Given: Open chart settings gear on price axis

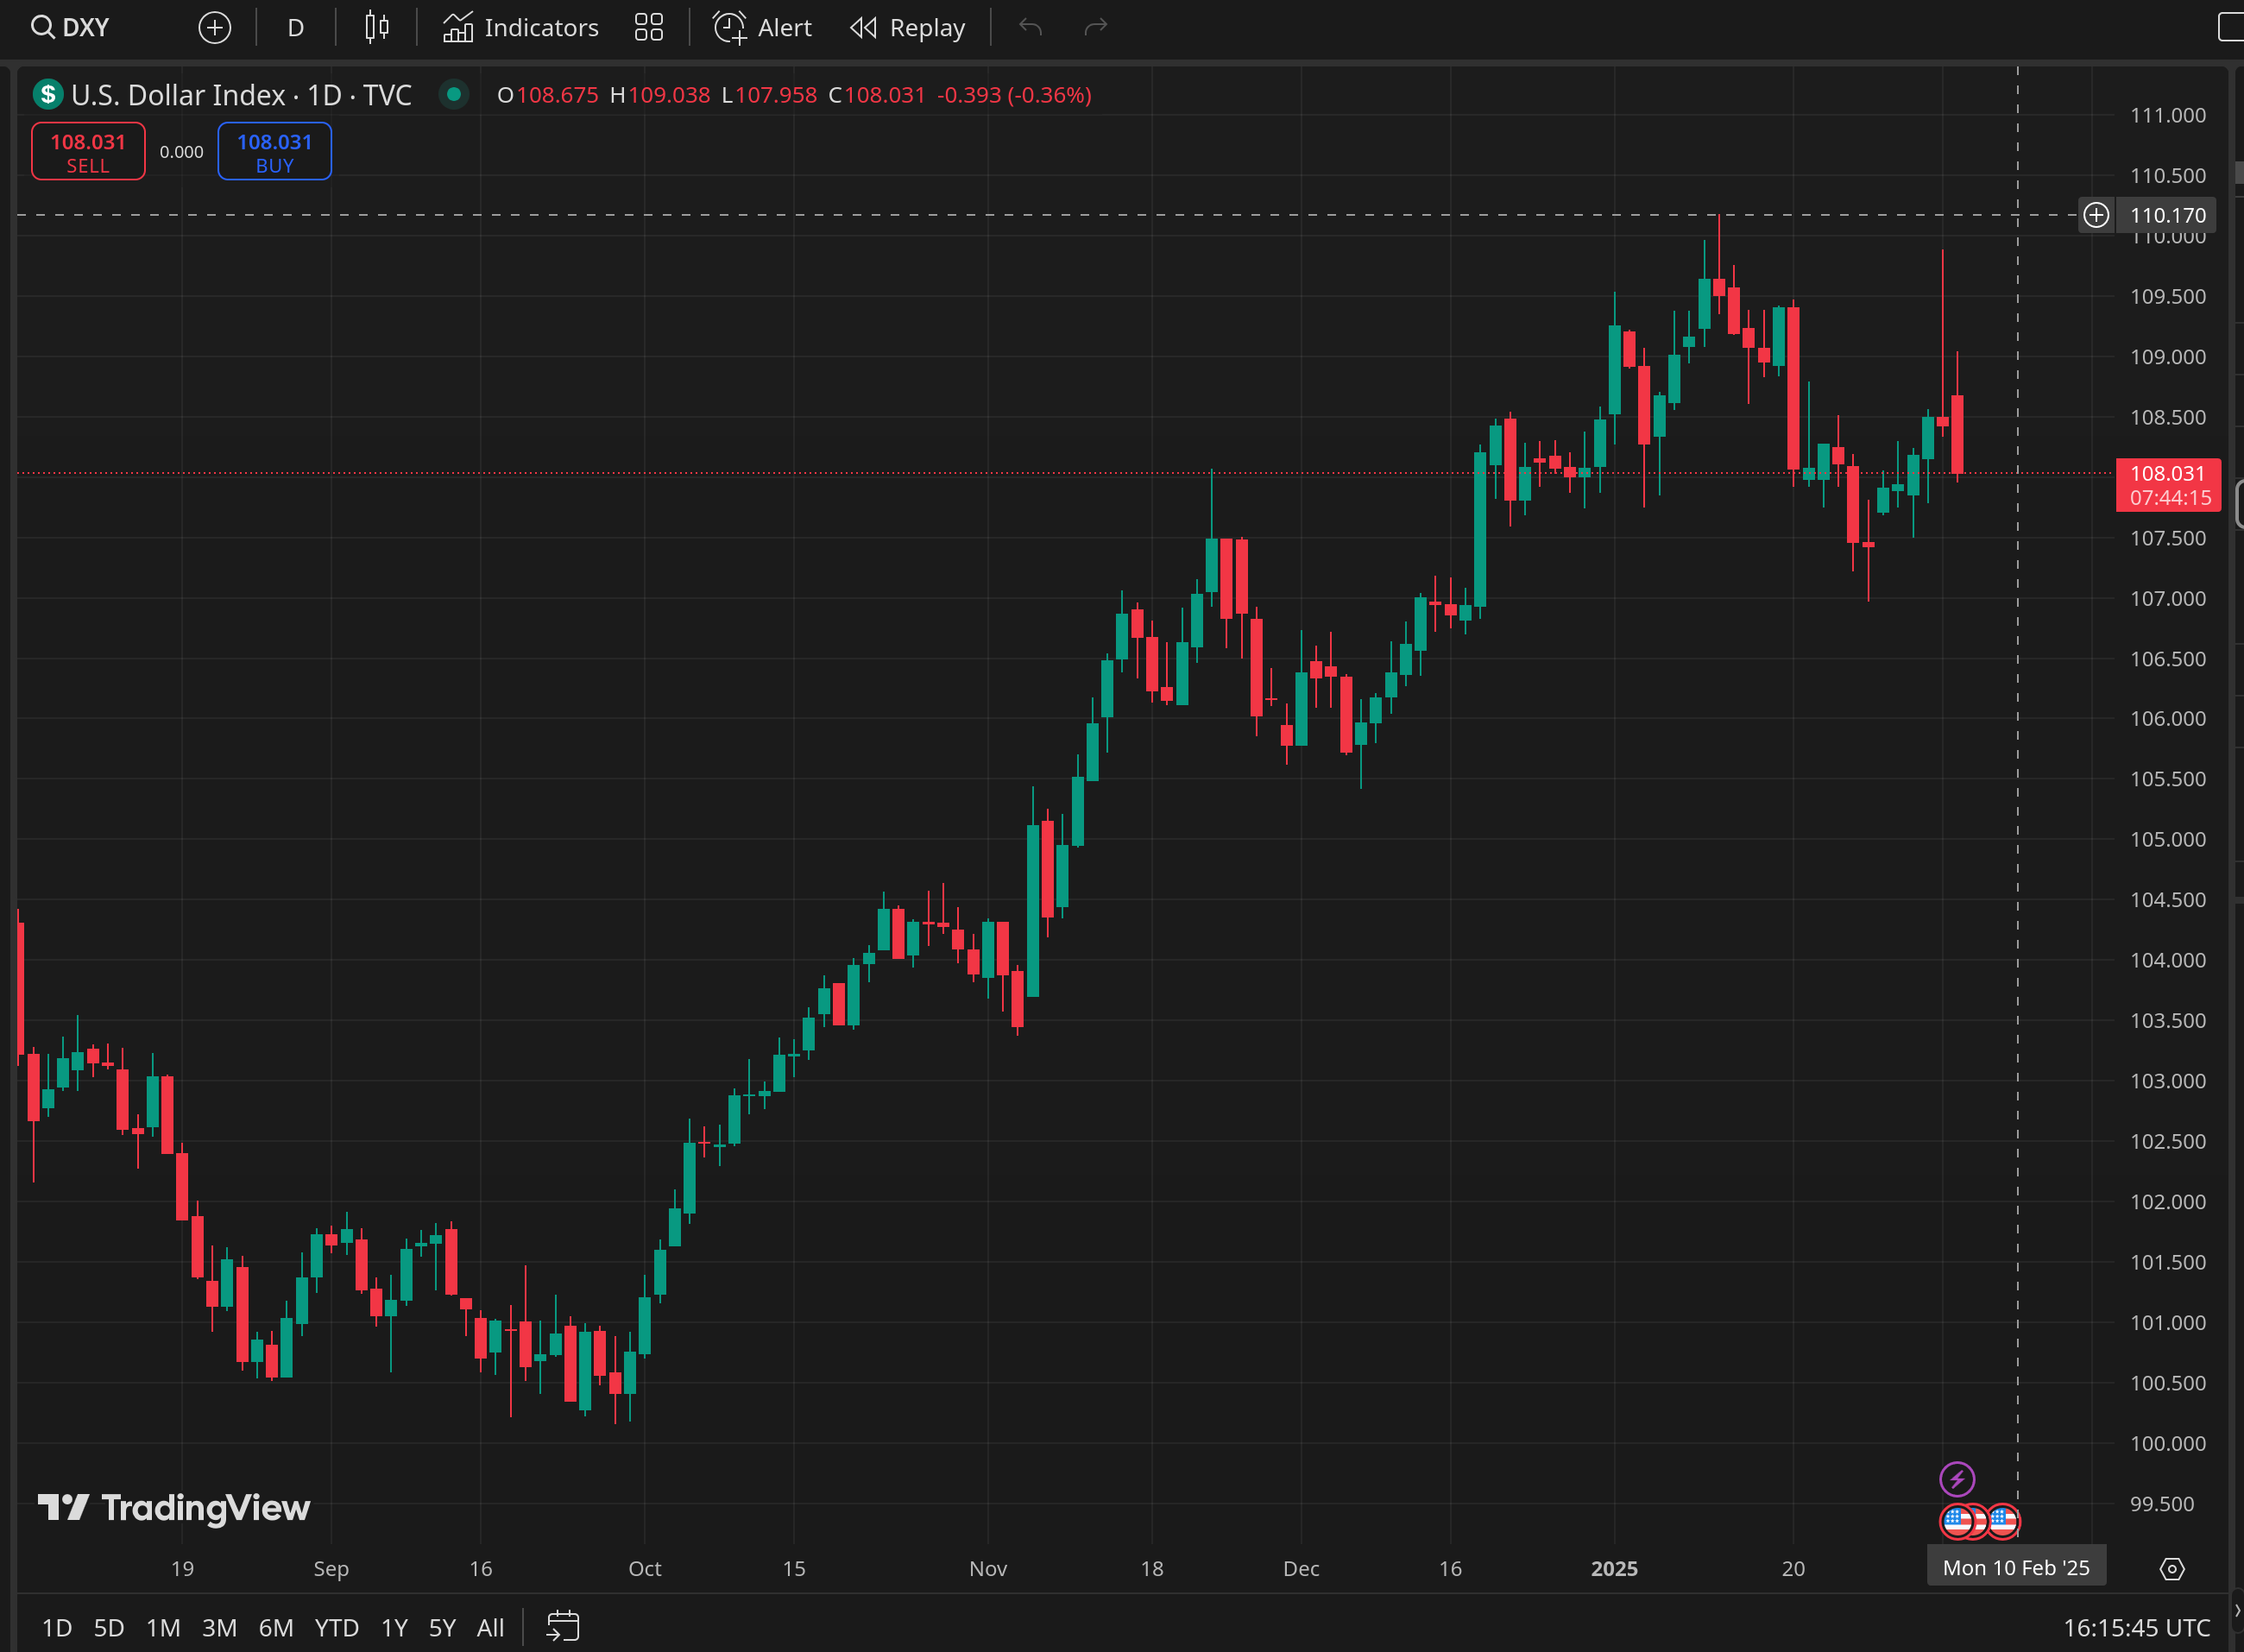Looking at the screenshot, I should point(2171,1569).
